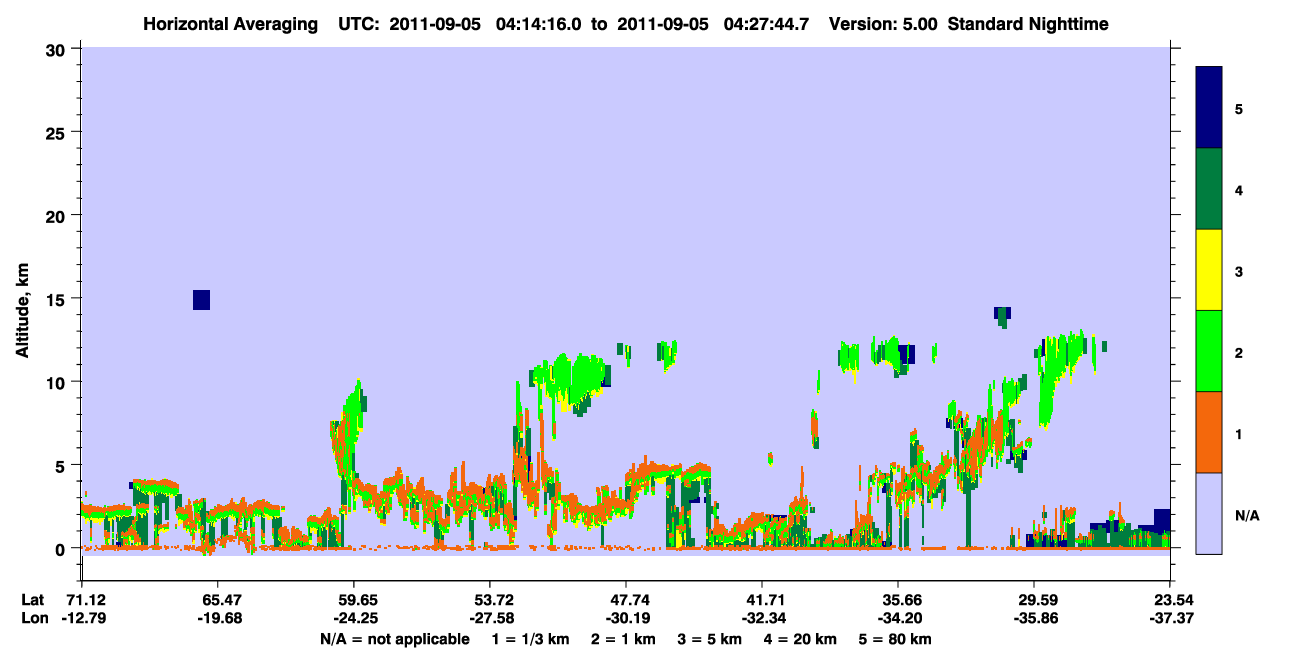Click the lavender N/A color bar segment
Viewport: 1300px width, 667px height.
tap(1209, 513)
